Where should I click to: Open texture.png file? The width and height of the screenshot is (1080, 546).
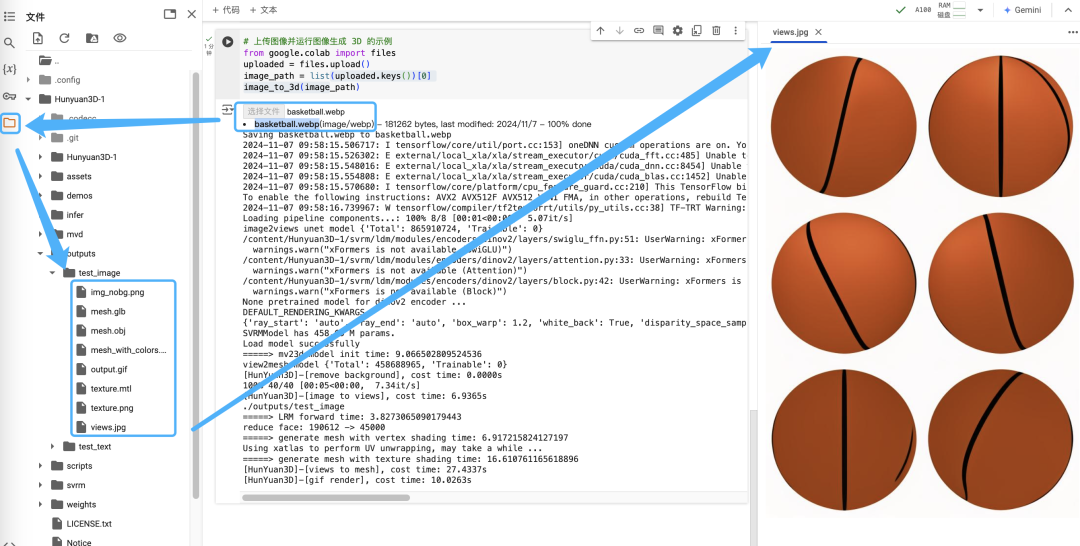[112, 408]
